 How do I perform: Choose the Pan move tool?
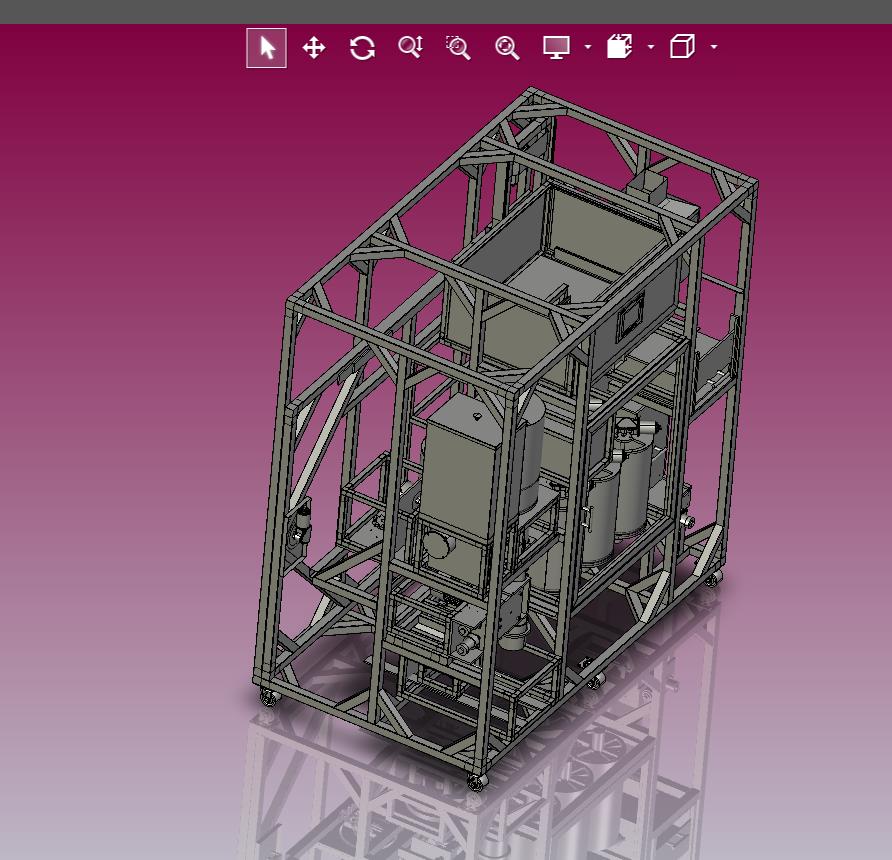(314, 48)
